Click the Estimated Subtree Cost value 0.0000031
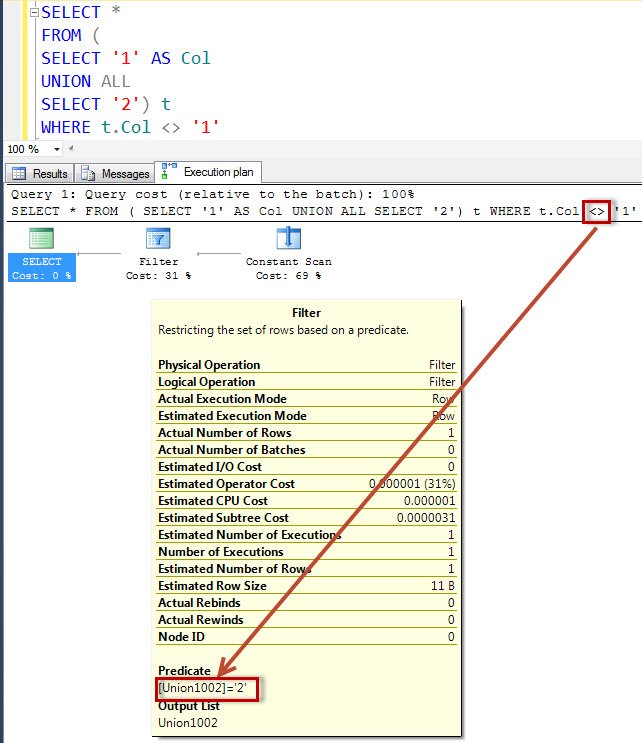 tap(426, 518)
